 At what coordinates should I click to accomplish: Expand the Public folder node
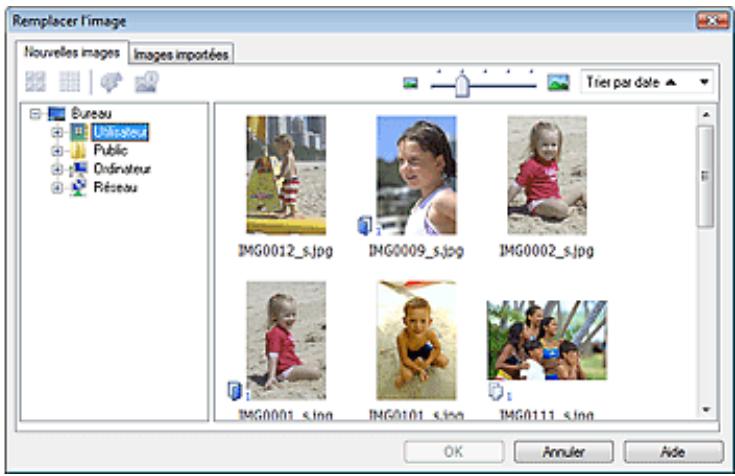pyautogui.click(x=57, y=151)
